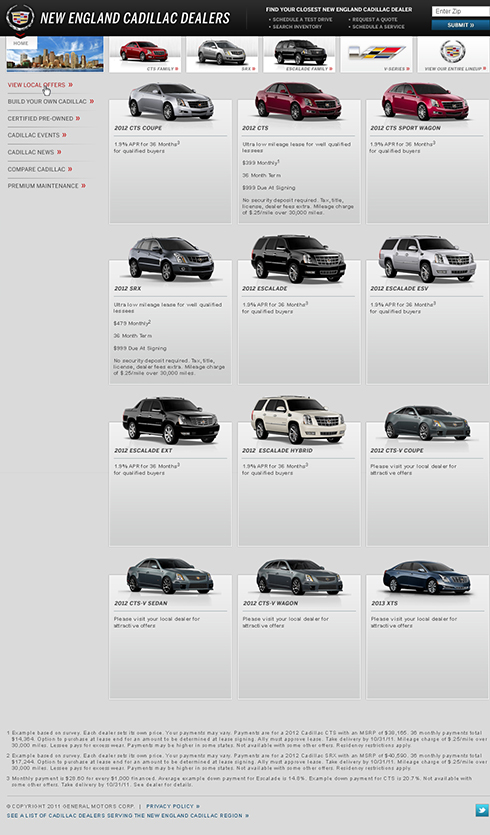Open the Request a Quote link
This screenshot has height=835, width=490.
click(373, 19)
